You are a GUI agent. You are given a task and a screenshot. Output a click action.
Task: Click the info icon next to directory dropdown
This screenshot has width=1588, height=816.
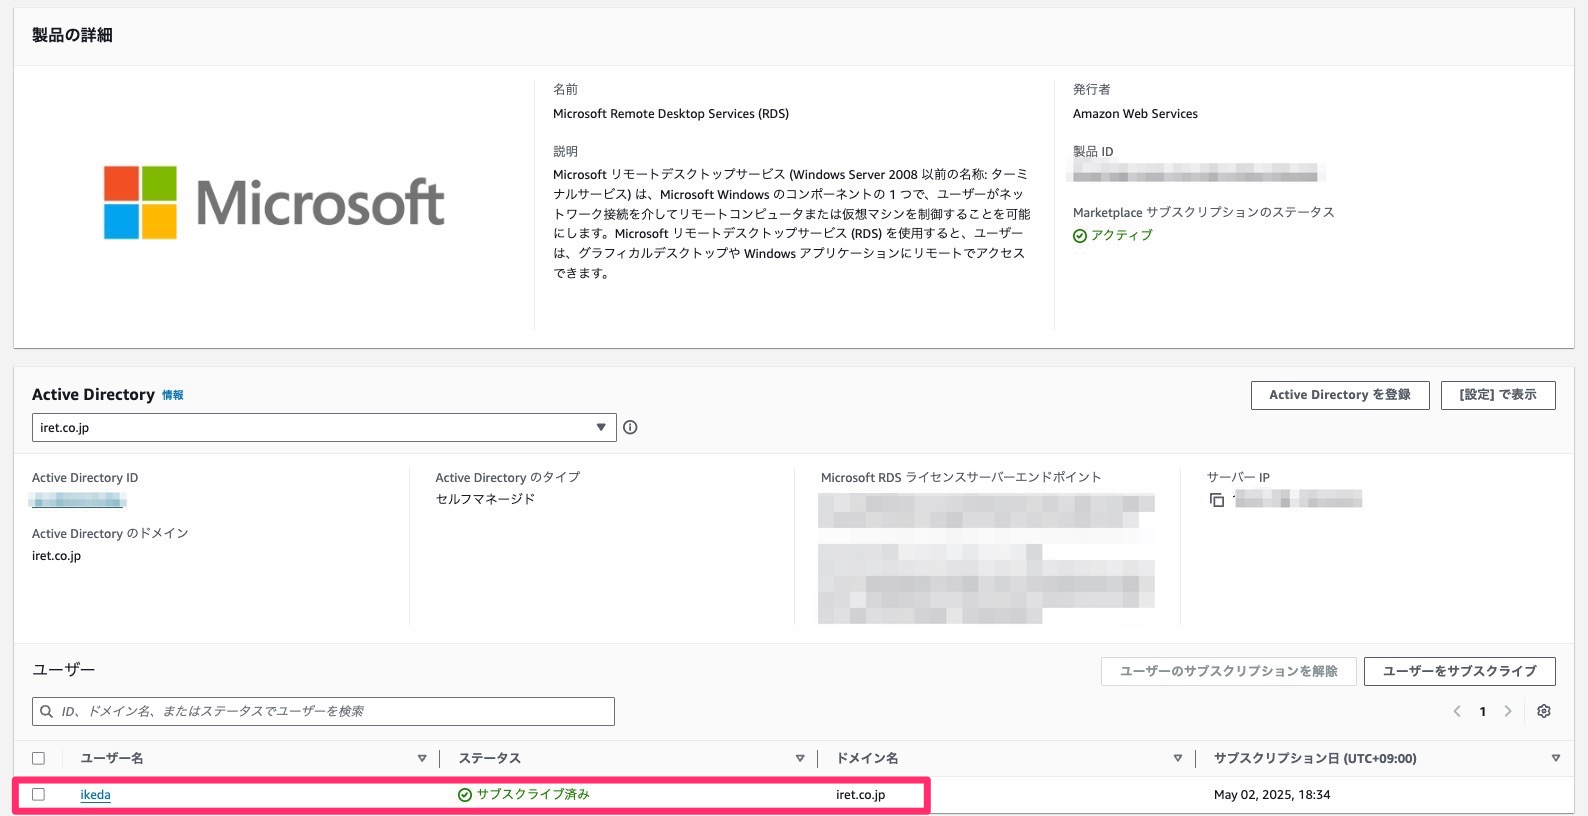coord(630,427)
